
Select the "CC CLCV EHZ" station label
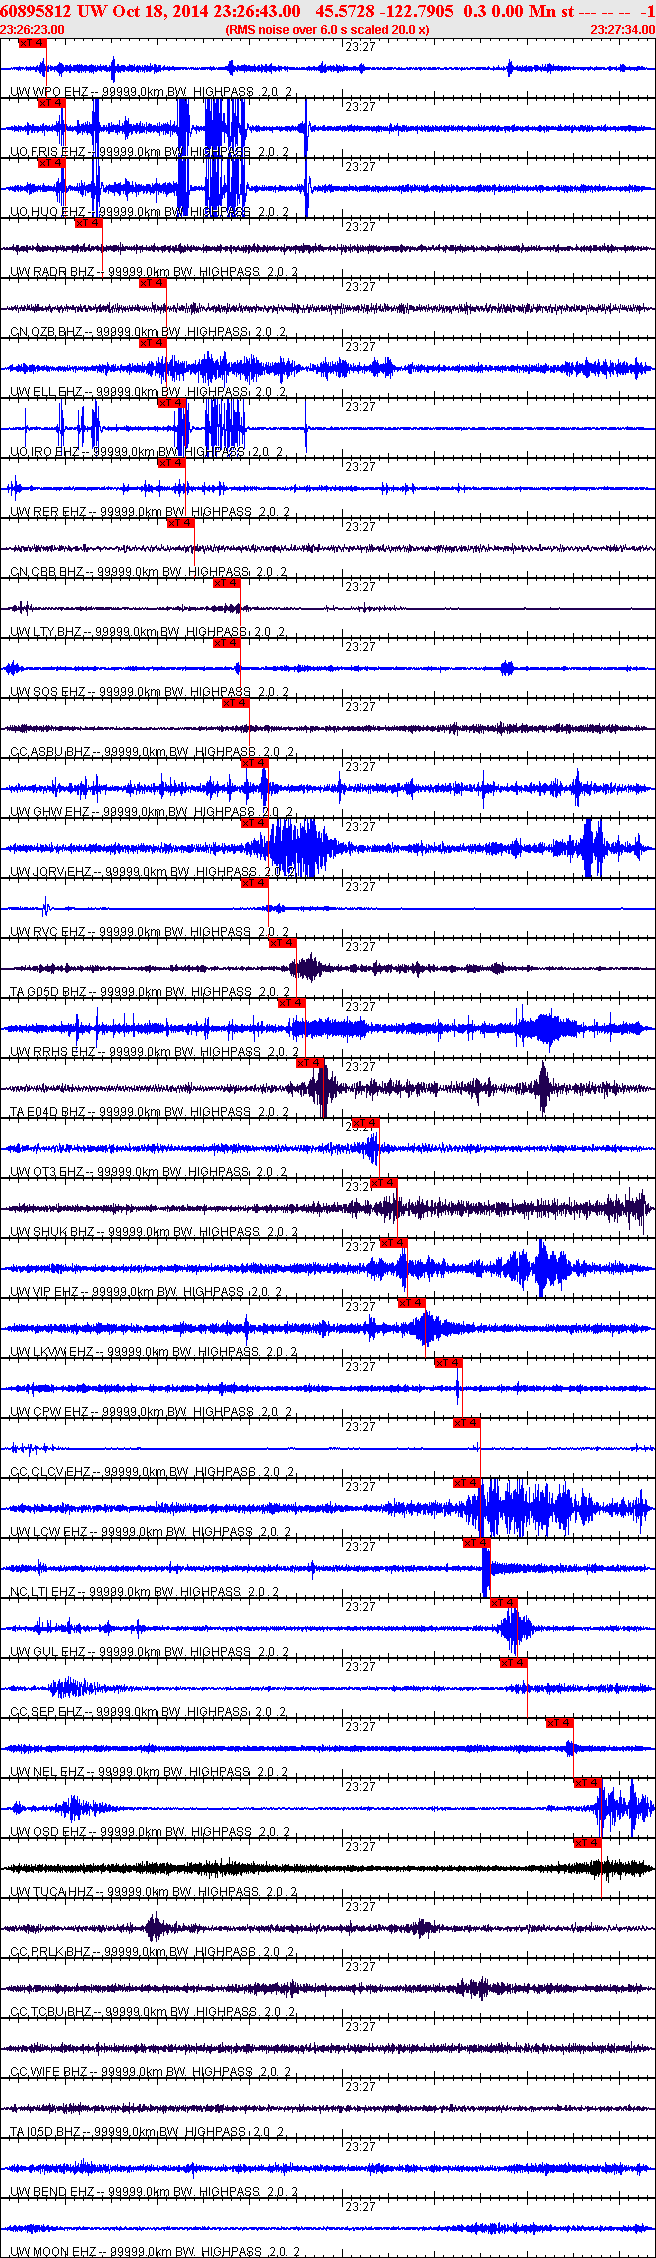50,1472
